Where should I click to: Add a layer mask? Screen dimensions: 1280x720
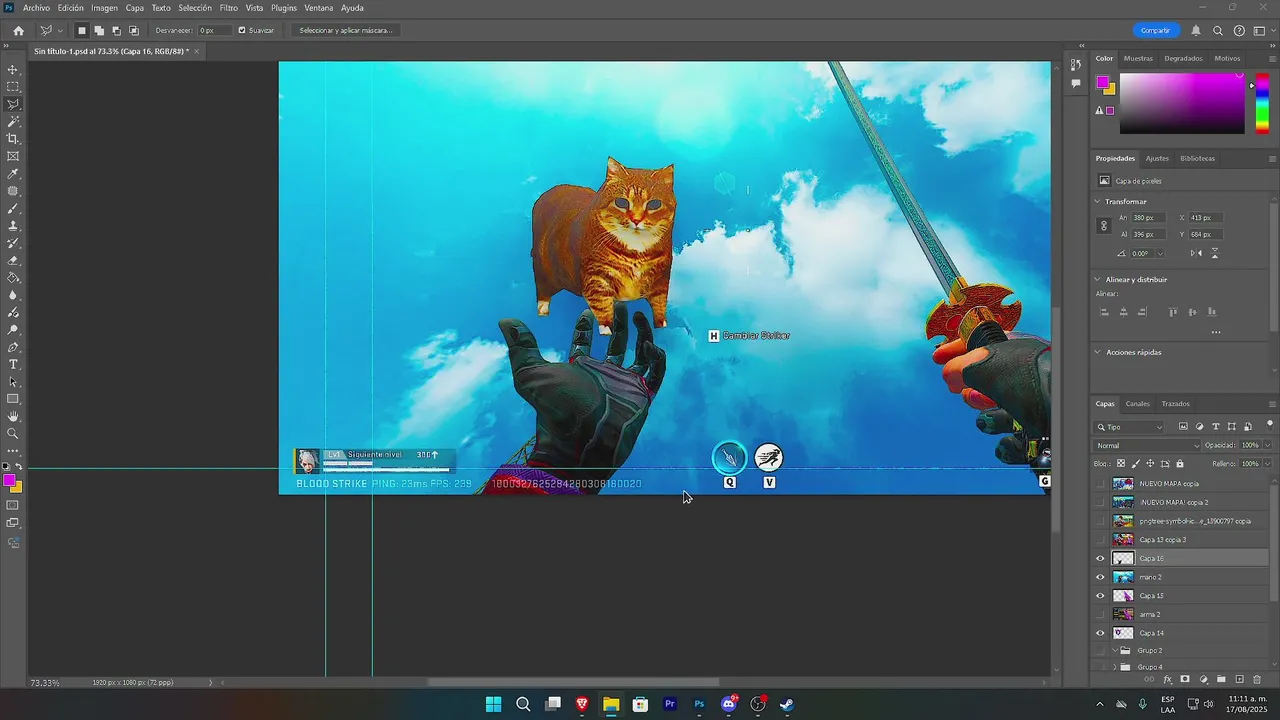coord(1185,680)
